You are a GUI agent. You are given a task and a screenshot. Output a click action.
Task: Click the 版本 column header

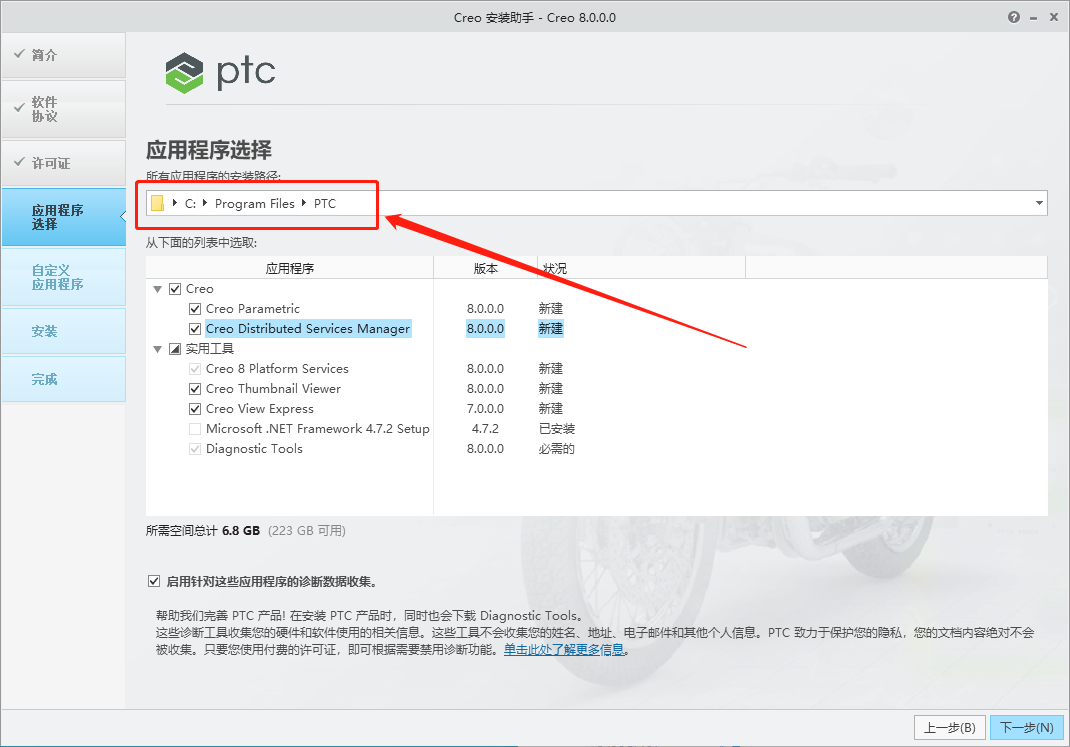(485, 268)
